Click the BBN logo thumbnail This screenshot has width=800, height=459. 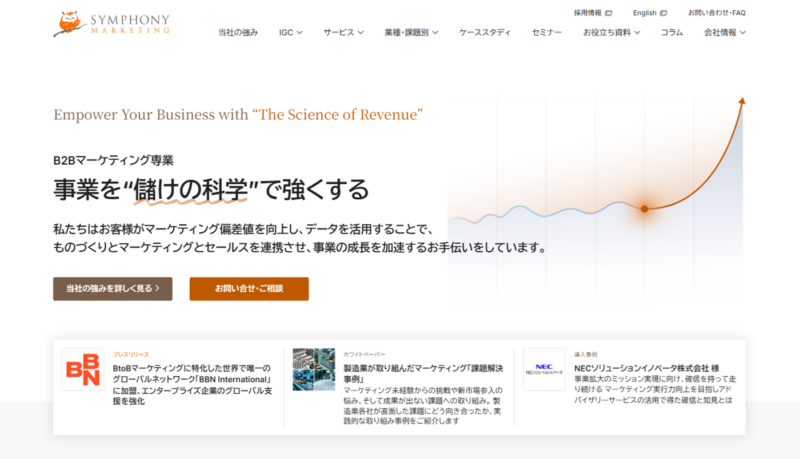(x=82, y=370)
